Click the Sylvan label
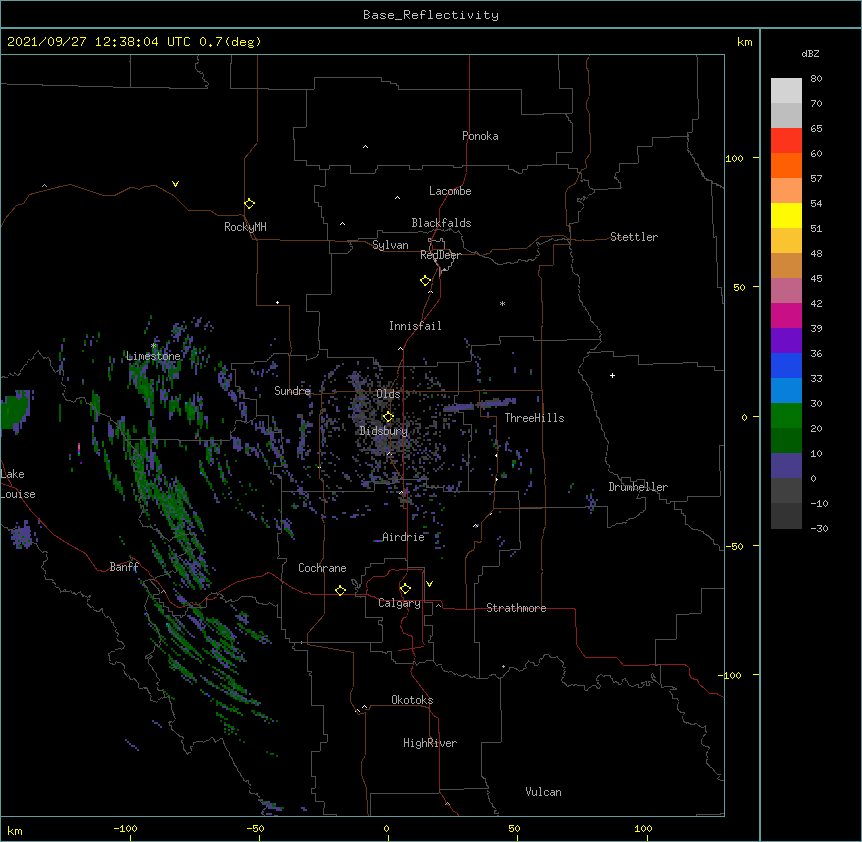Viewport: 862px width, 842px height. [x=390, y=245]
